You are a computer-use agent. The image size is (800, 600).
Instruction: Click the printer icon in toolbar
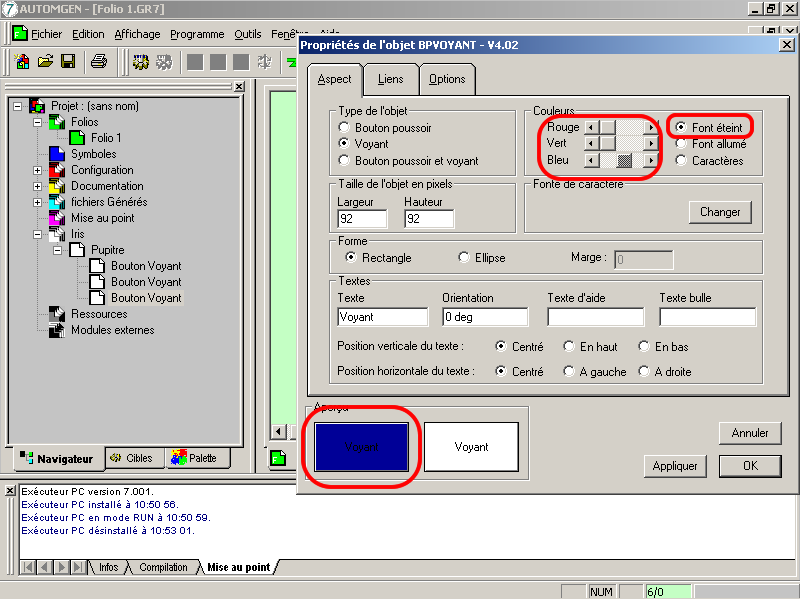98,62
